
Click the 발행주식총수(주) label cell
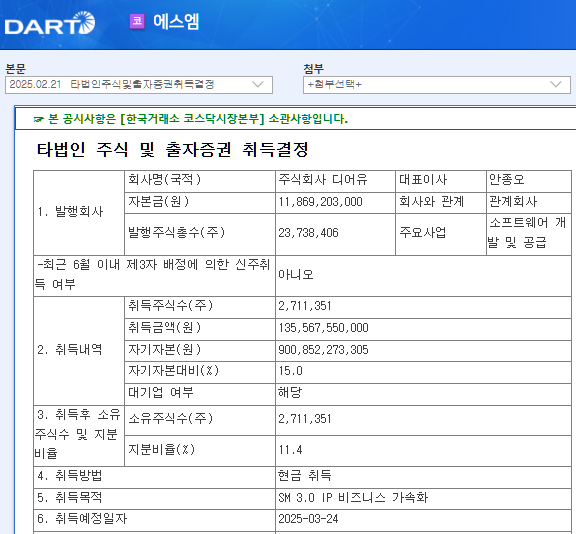[x=200, y=234]
